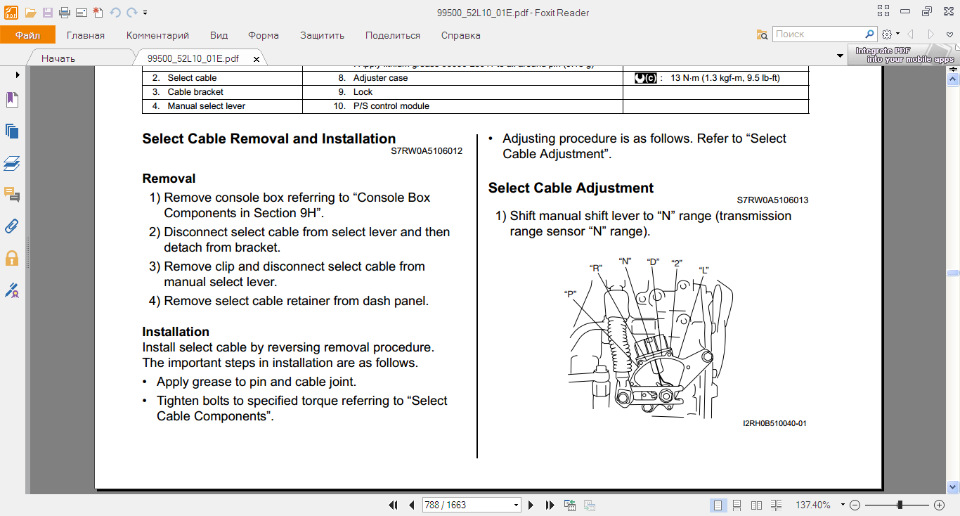Expand the open tabs list dropdown arrow
This screenshot has width=960, height=516.
point(840,56)
